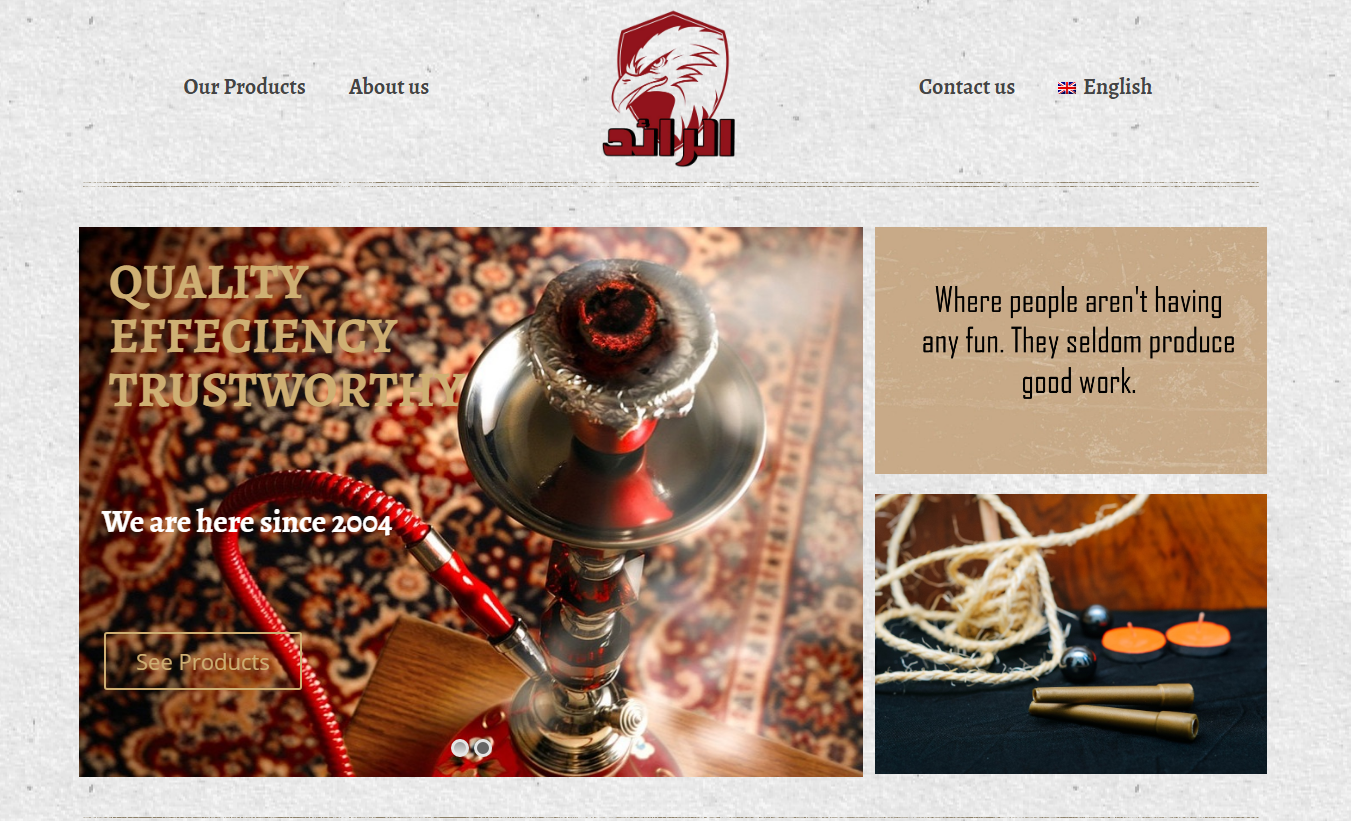Open the Our Products menu
The height and width of the screenshot is (821, 1351).
244,87
